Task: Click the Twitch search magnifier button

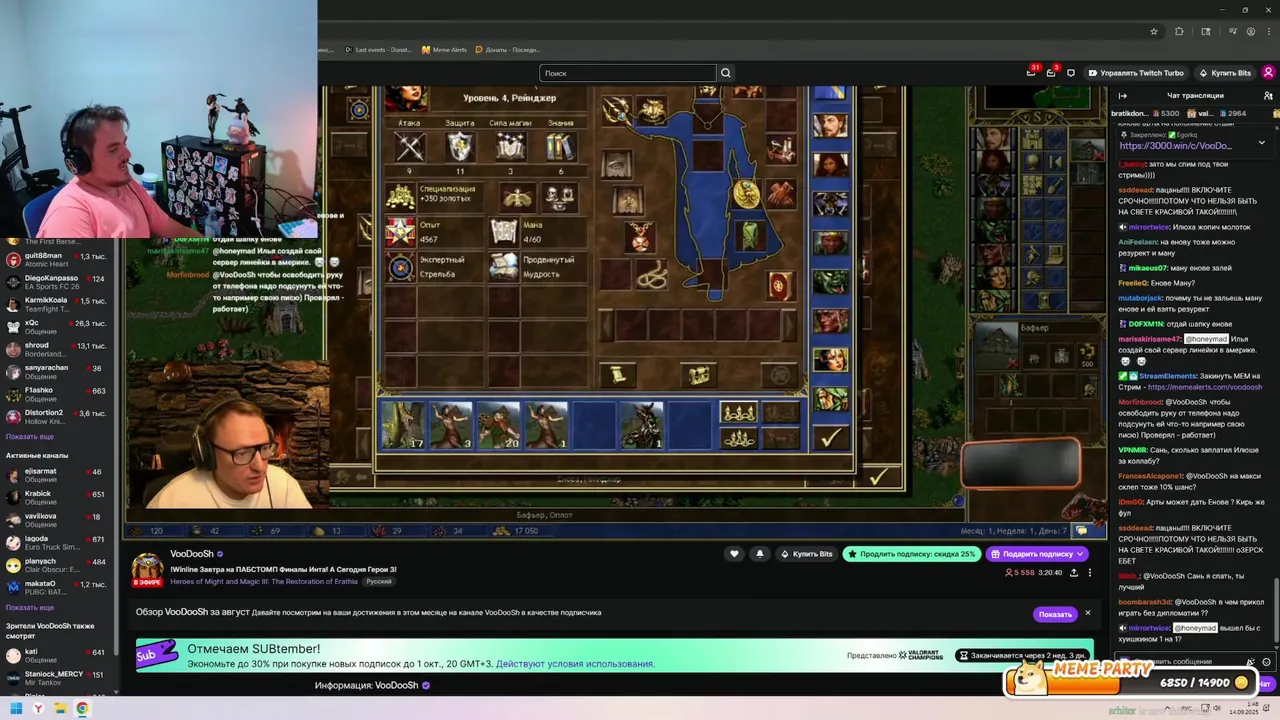Action: [x=726, y=73]
